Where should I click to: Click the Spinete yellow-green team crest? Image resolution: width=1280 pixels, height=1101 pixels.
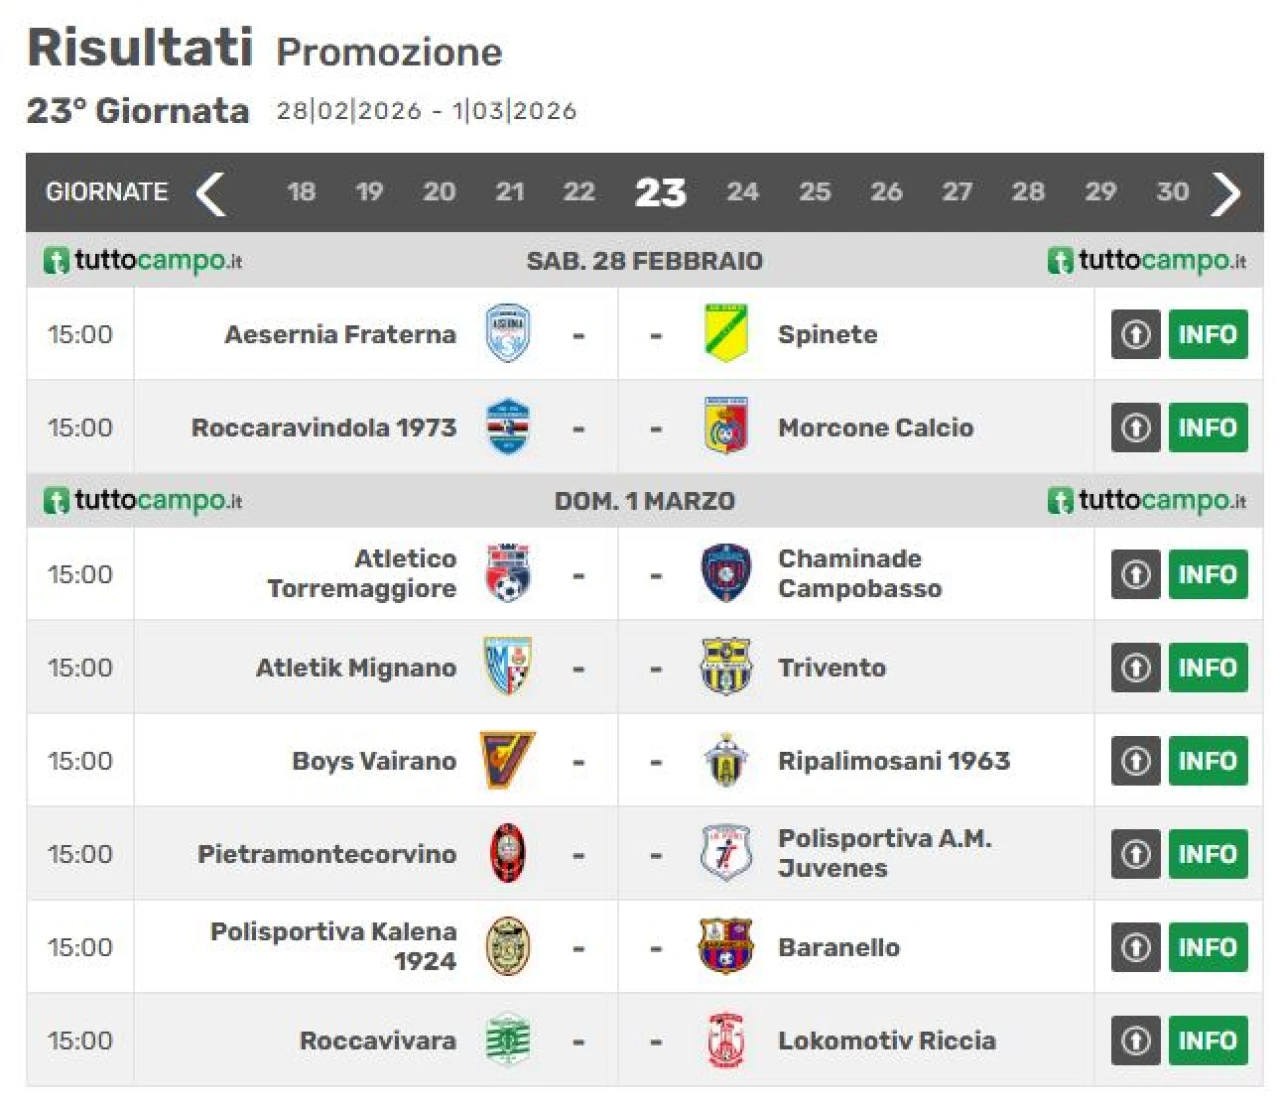coord(726,334)
